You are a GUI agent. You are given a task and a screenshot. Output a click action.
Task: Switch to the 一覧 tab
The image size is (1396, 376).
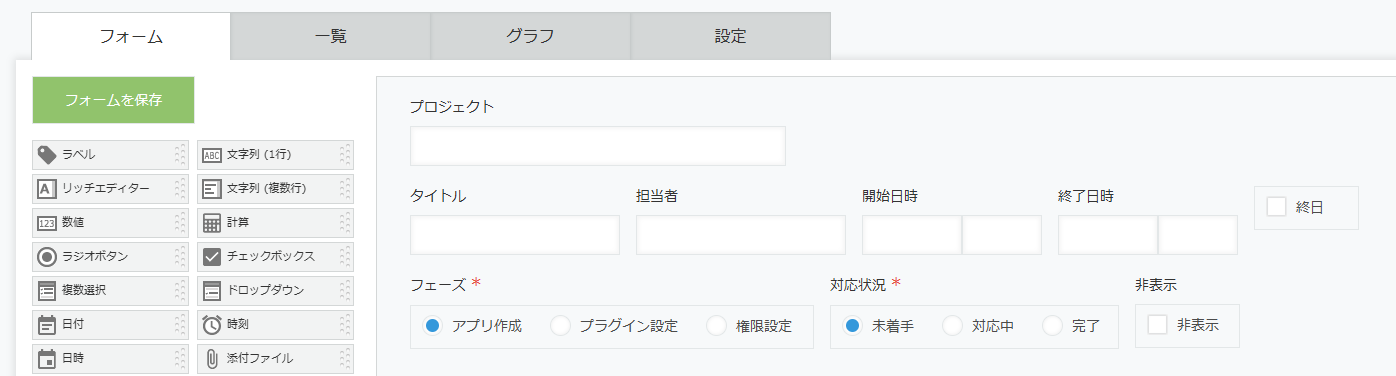click(331, 37)
